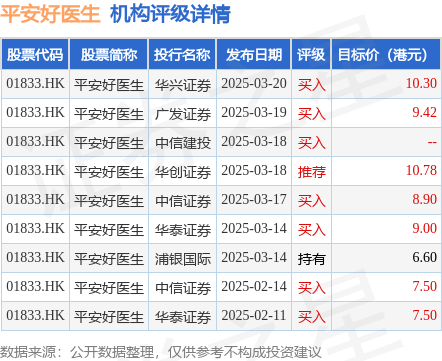The width and height of the screenshot is (442, 361).
Task: Click the date 2025-03-17
Action: (x=254, y=199)
